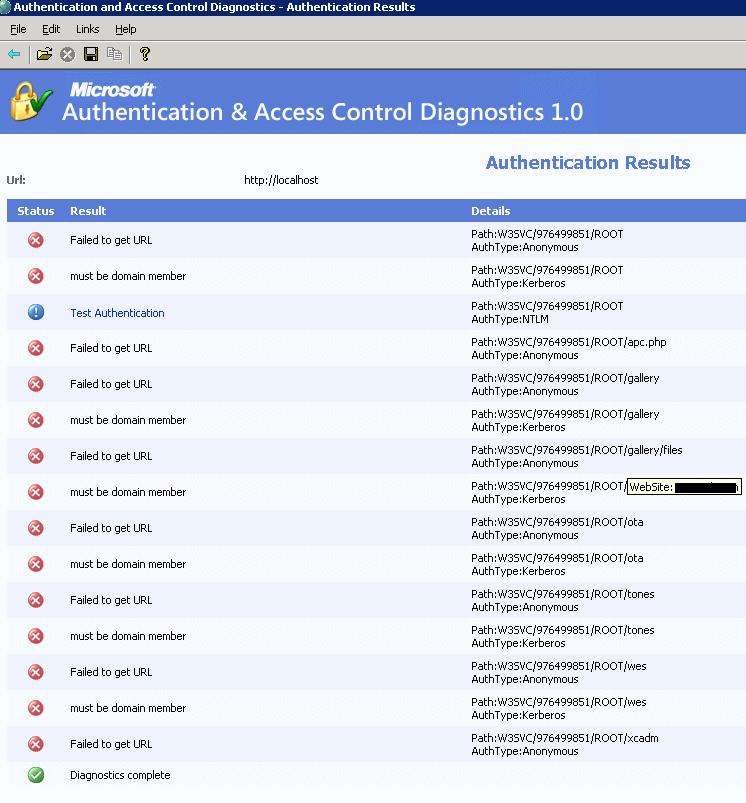Click the back arrow toolbar icon
Screen dimensions: 746x803
(14, 54)
